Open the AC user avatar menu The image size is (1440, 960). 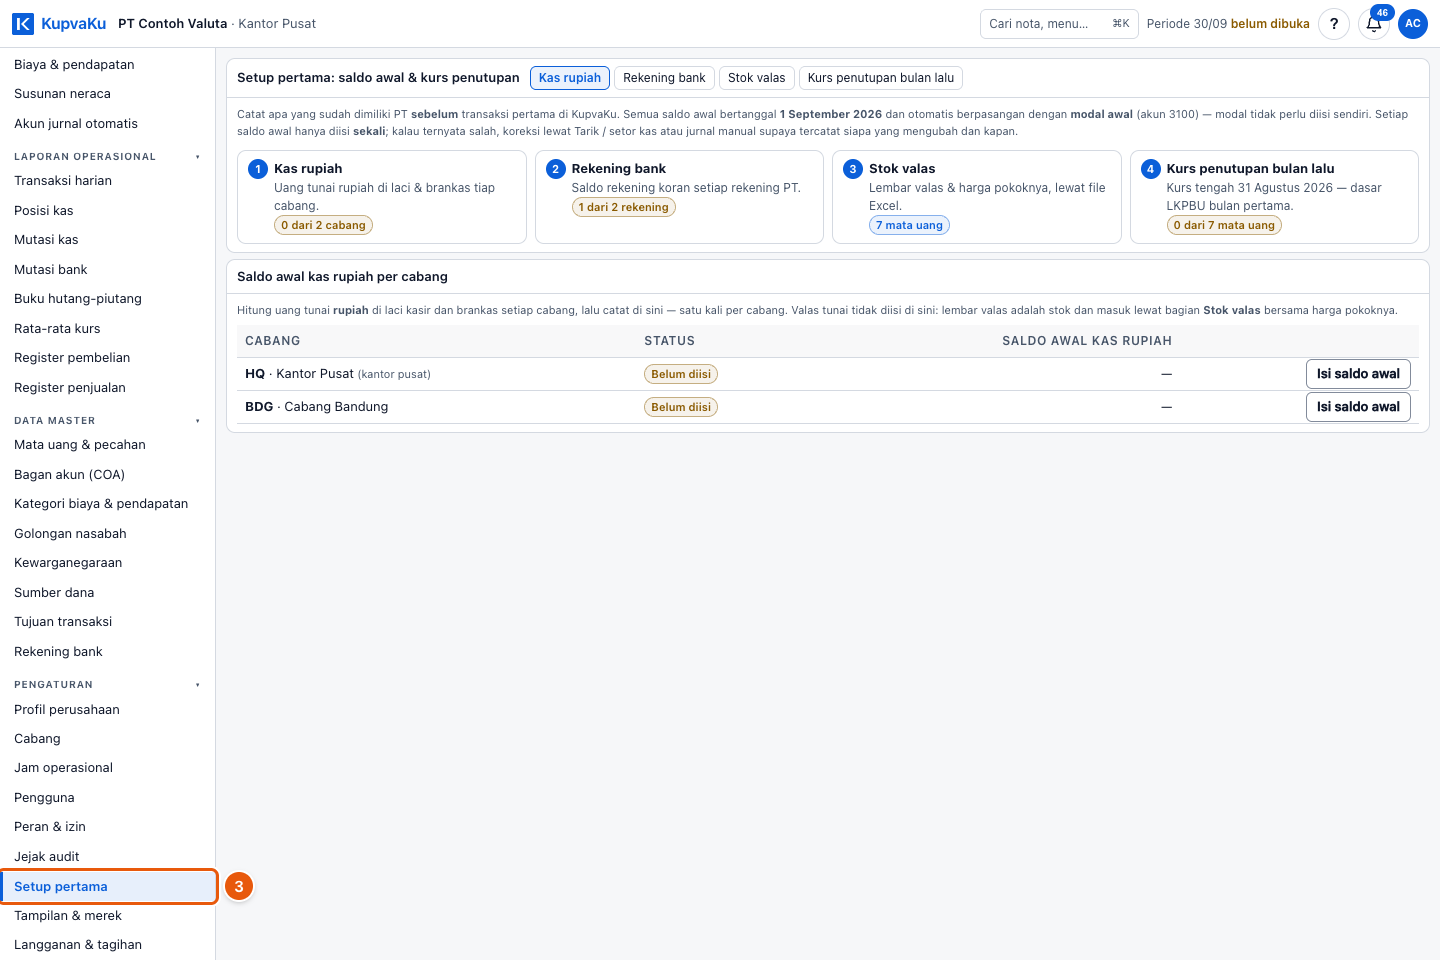point(1413,23)
